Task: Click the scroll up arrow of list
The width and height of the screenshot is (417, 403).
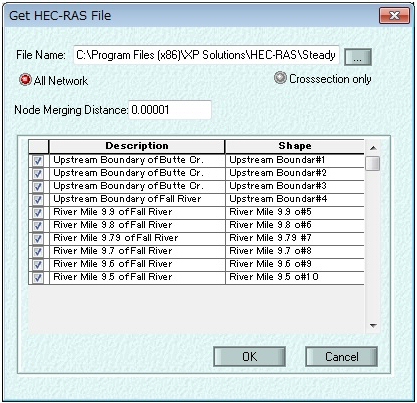Action: [373, 148]
